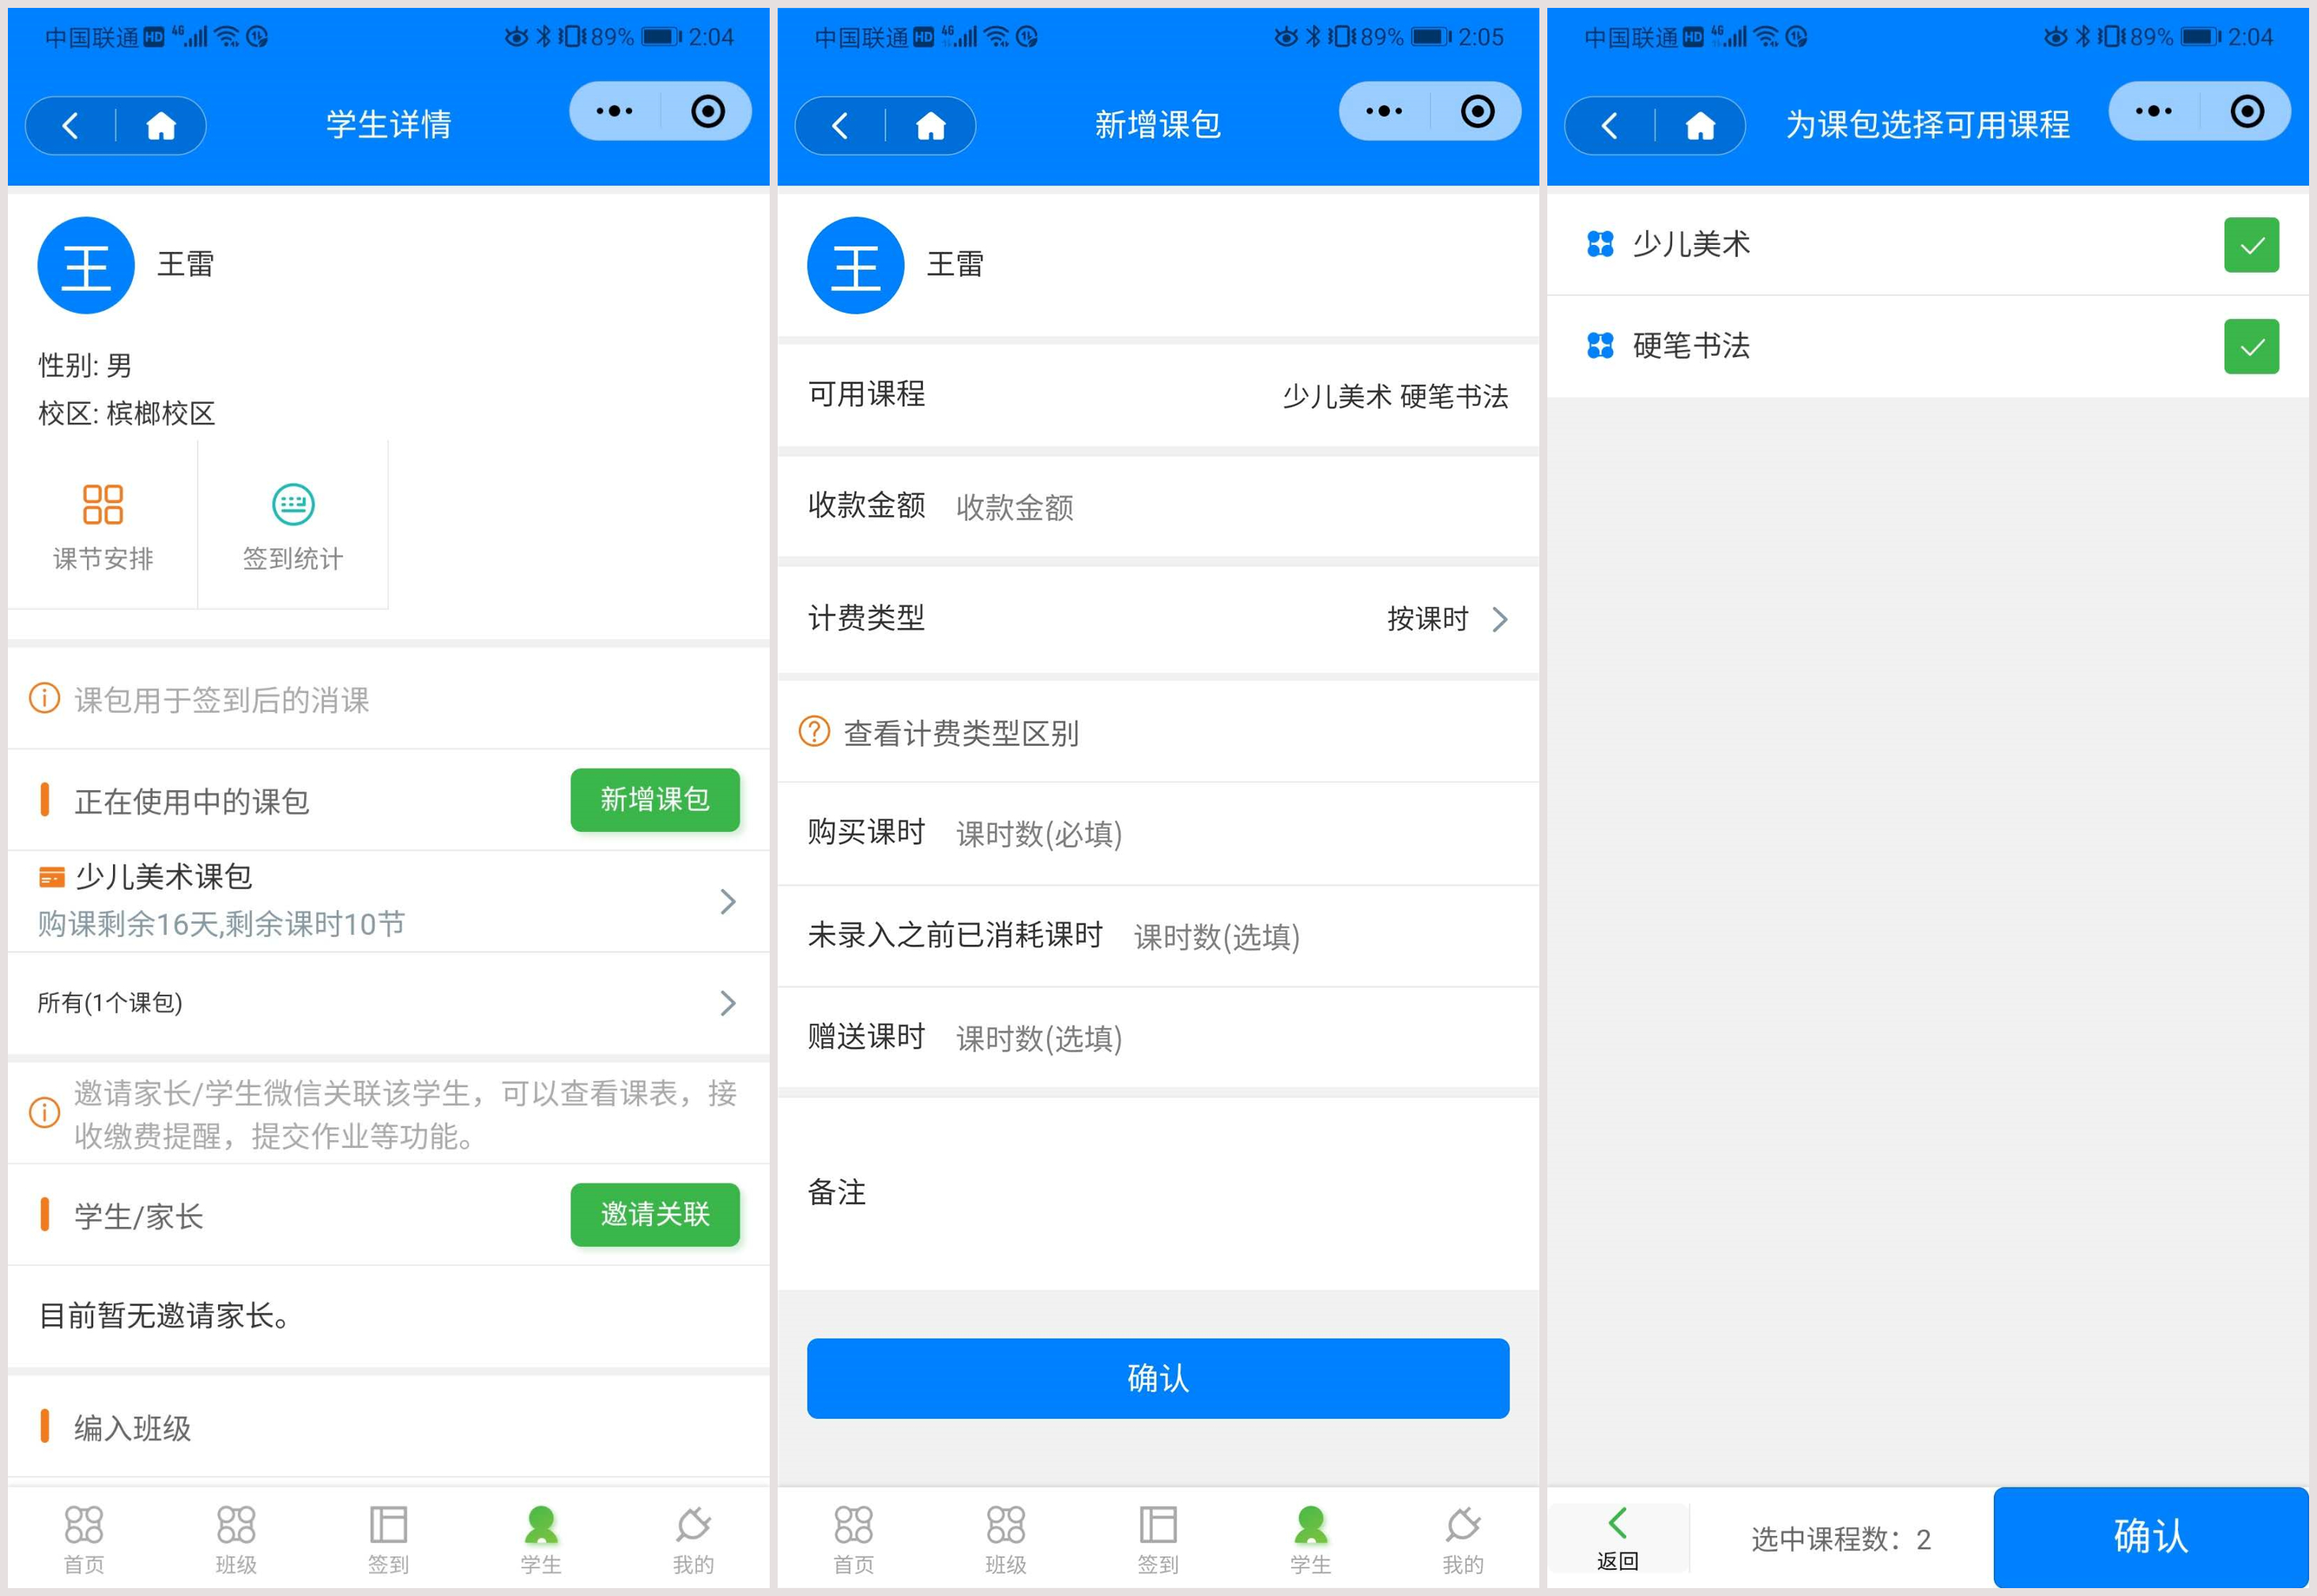The image size is (2317, 1596).
Task: Switch to 我的 tab on 新增课包 screen
Action: [1463, 1540]
